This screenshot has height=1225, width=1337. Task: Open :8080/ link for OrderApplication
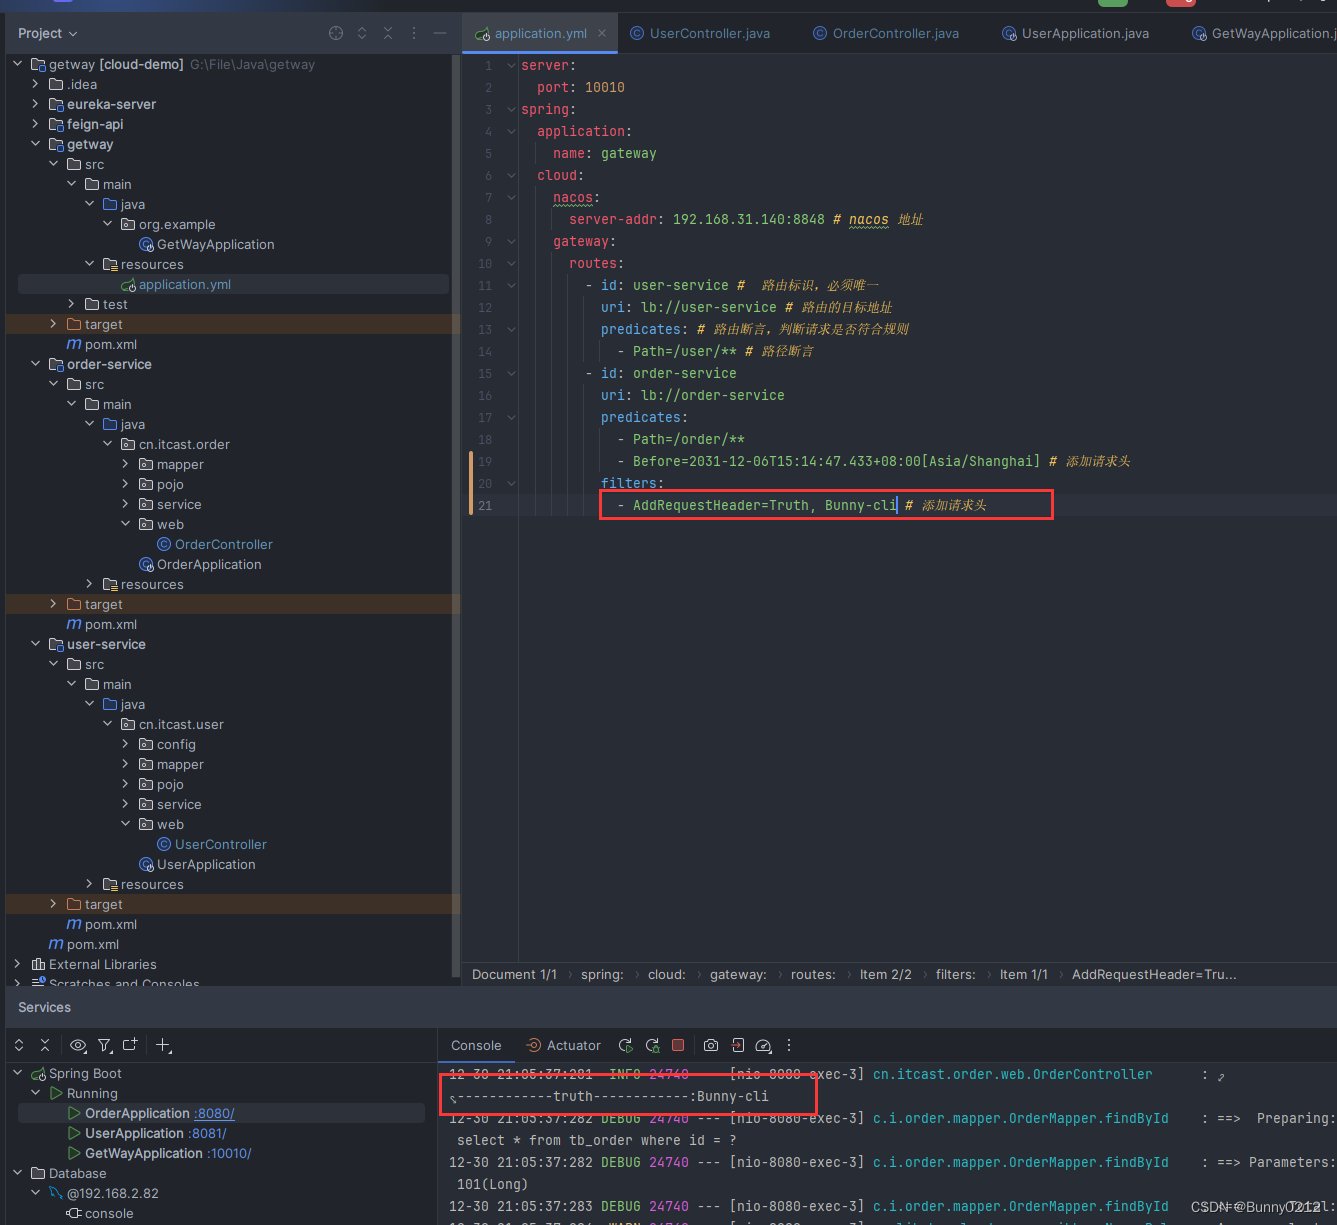coord(215,1113)
